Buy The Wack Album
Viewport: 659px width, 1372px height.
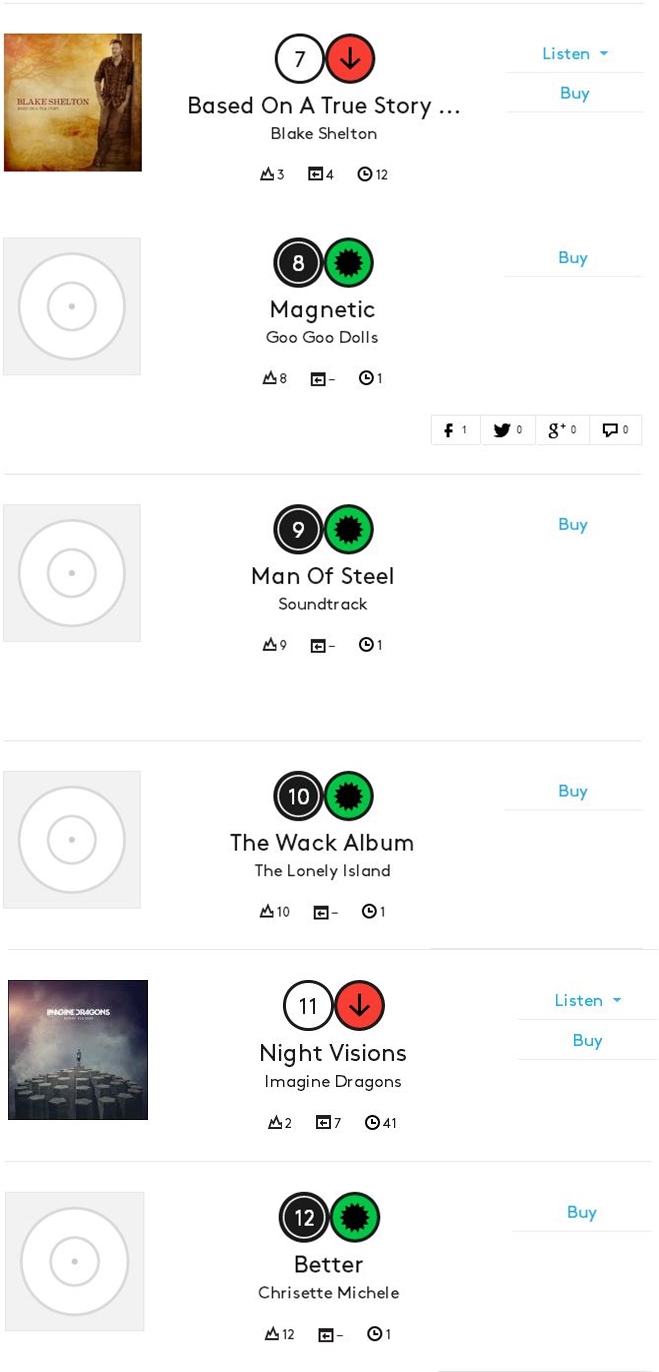(x=573, y=791)
